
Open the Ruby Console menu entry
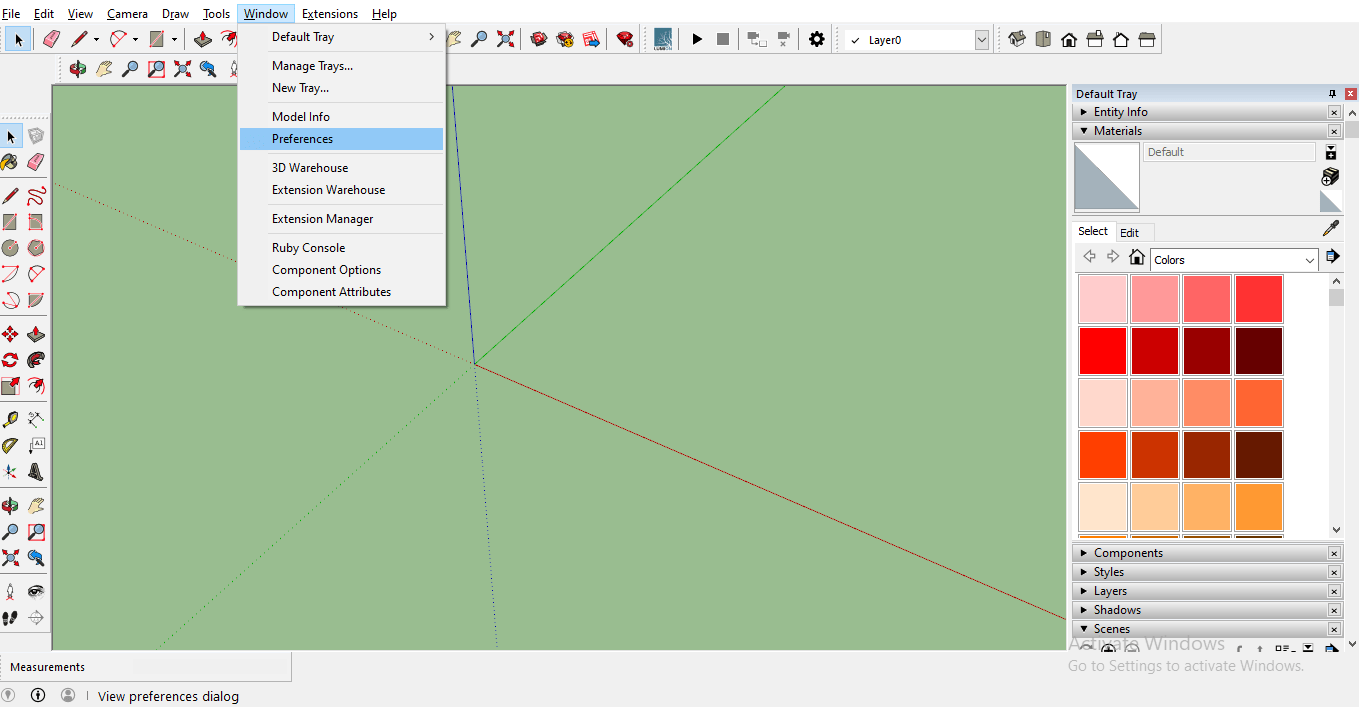coord(308,248)
